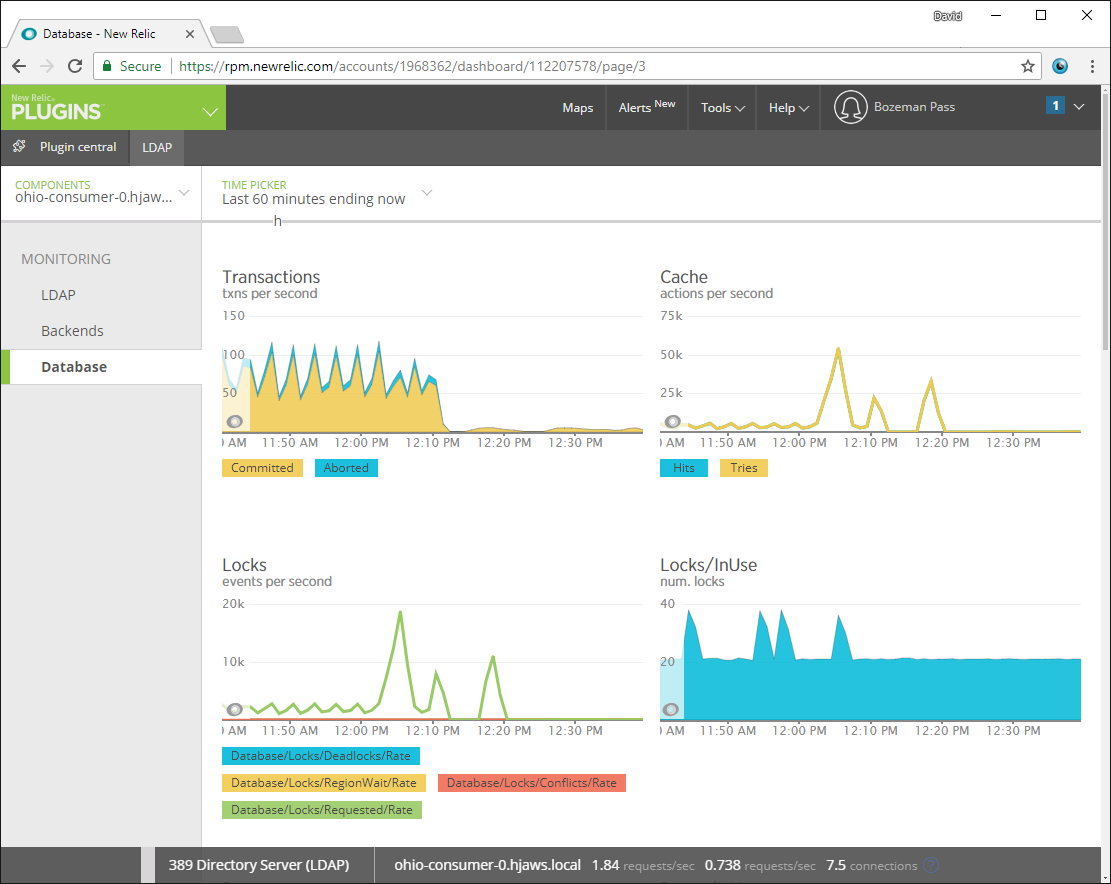
Task: Open the Tools dropdown menu
Action: click(723, 108)
